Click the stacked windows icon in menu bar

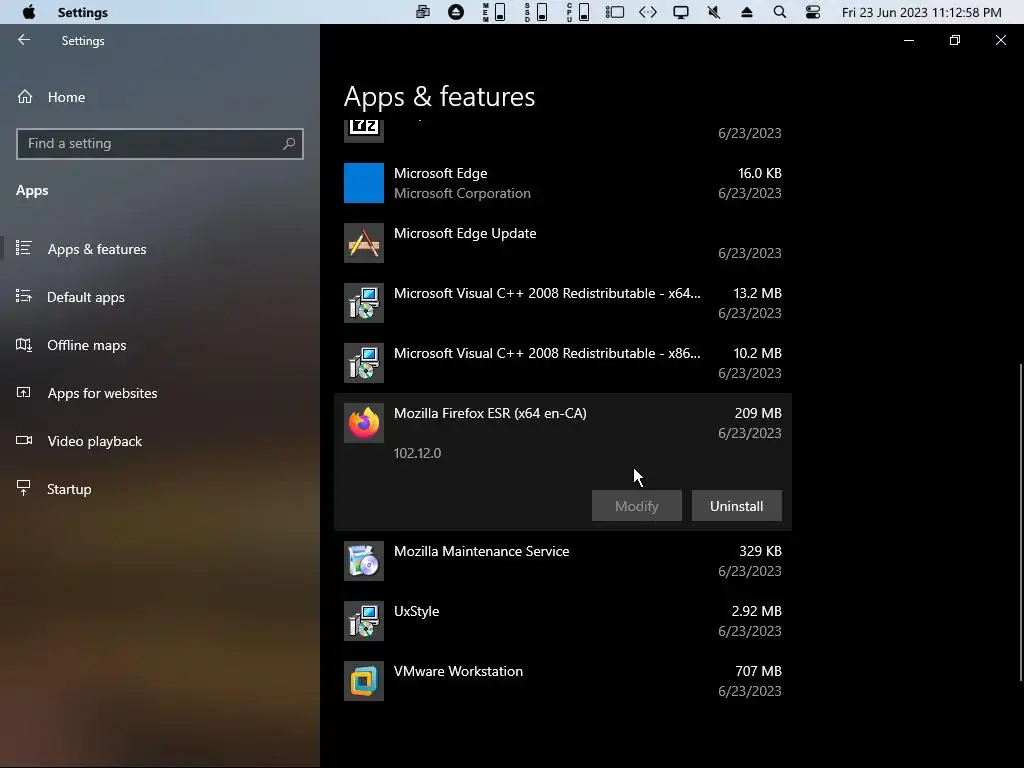[x=423, y=12]
